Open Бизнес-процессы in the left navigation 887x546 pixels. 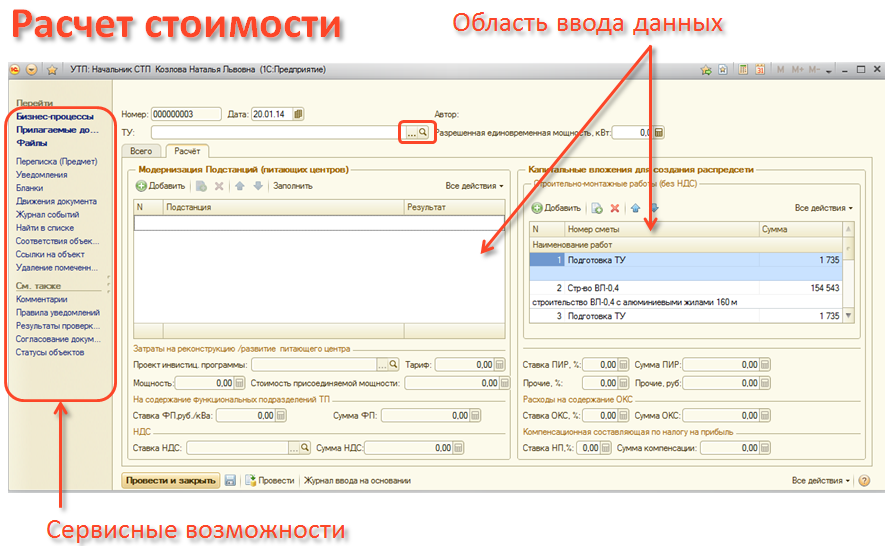coord(55,117)
